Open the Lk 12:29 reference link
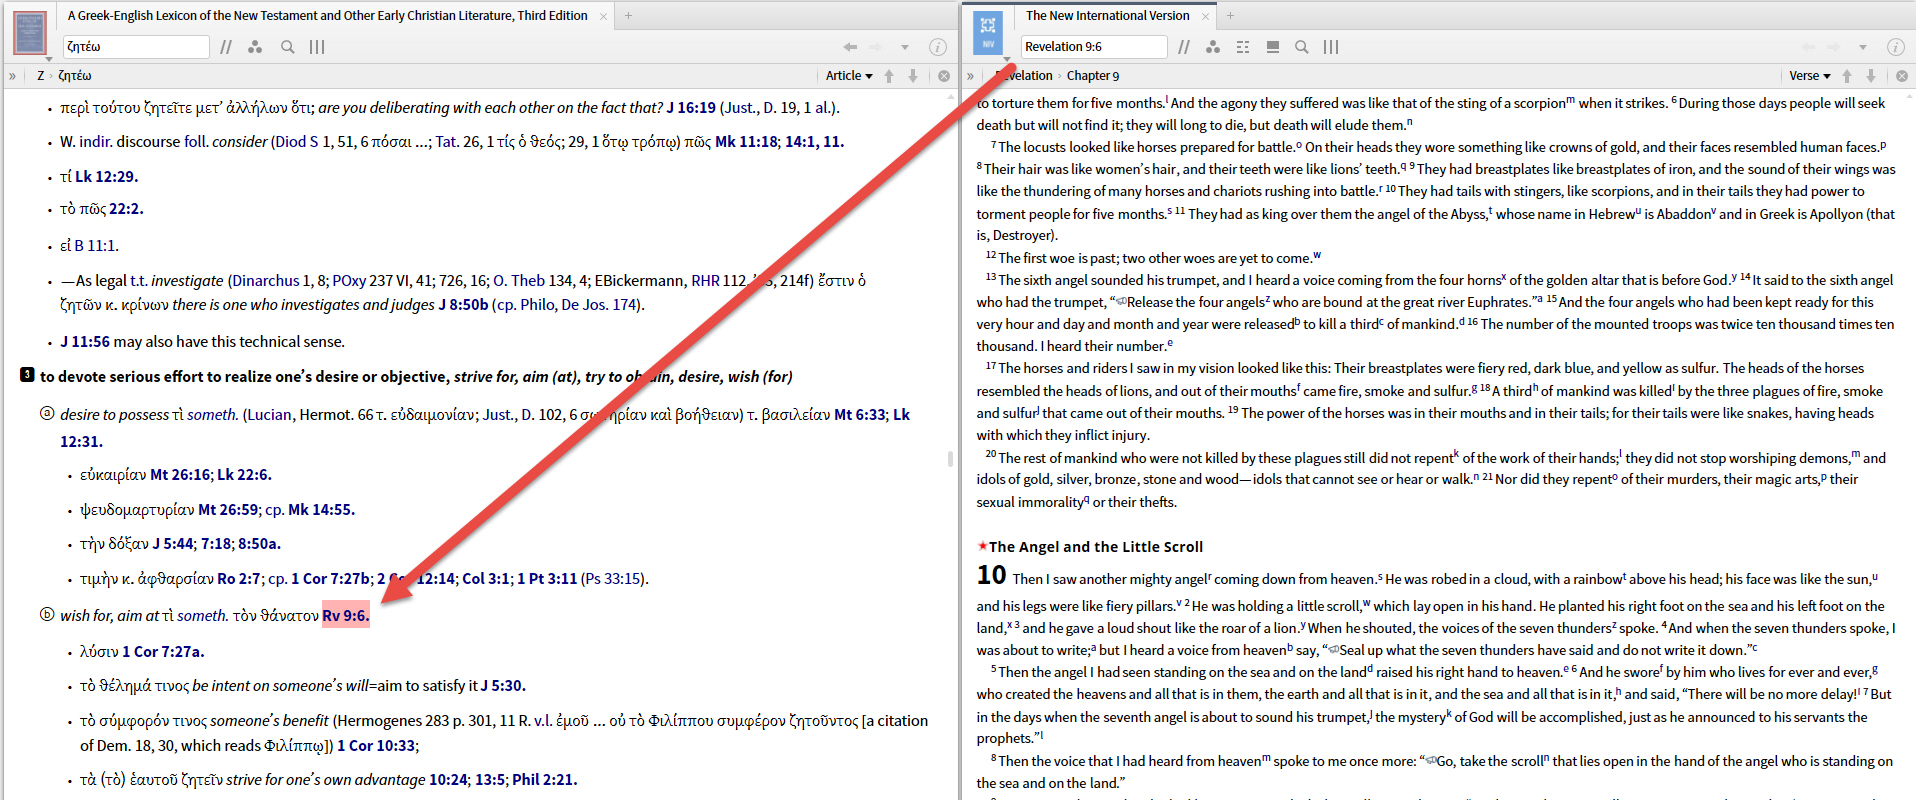This screenshot has height=800, width=1916. click(107, 177)
